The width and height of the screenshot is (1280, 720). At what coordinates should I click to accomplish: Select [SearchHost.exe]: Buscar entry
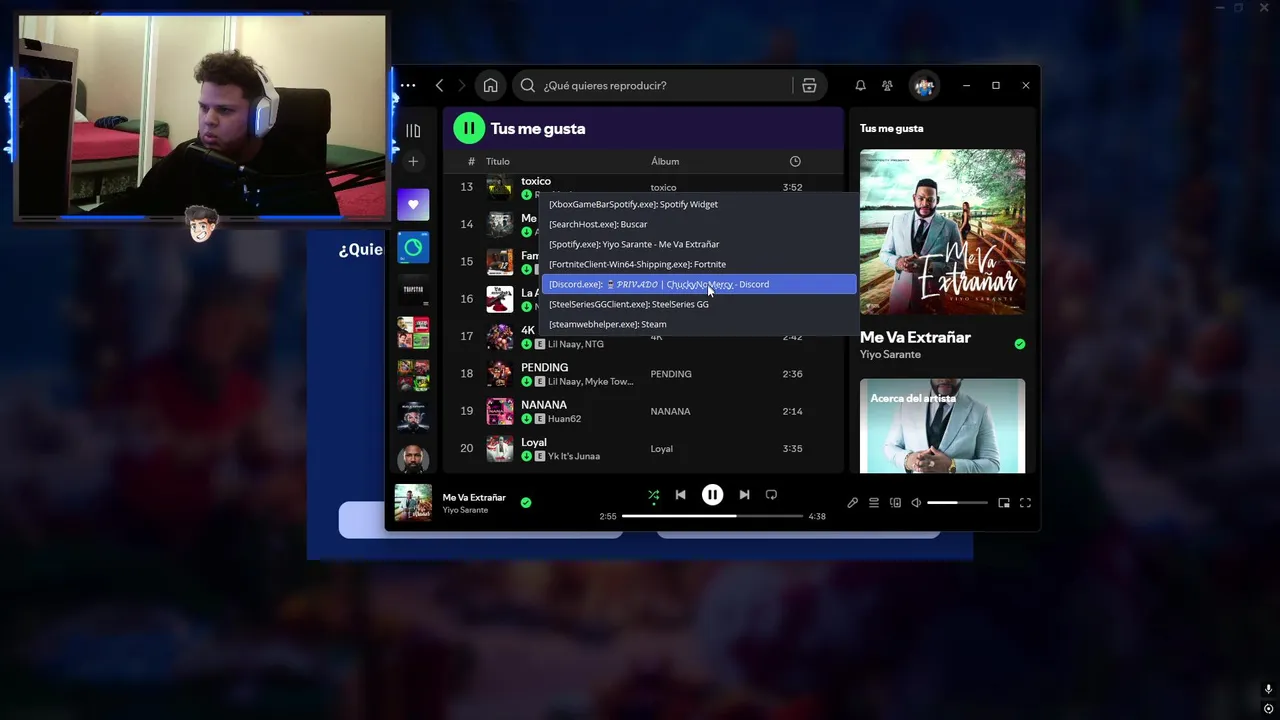[699, 224]
